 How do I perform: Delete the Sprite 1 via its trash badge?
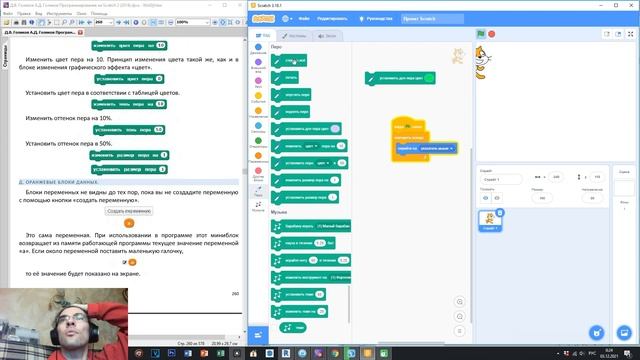[x=500, y=213]
